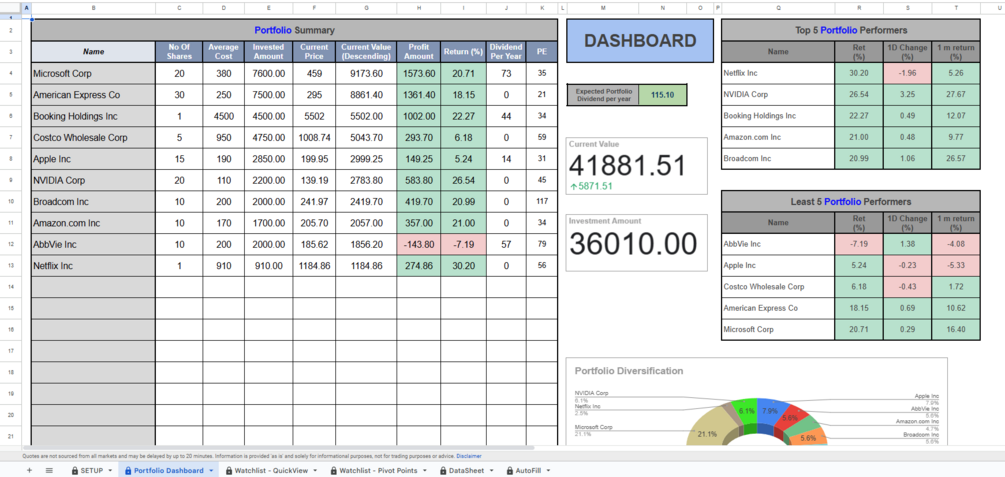
Task: Open AutoFill tab dropdown arrow
Action: (548, 471)
